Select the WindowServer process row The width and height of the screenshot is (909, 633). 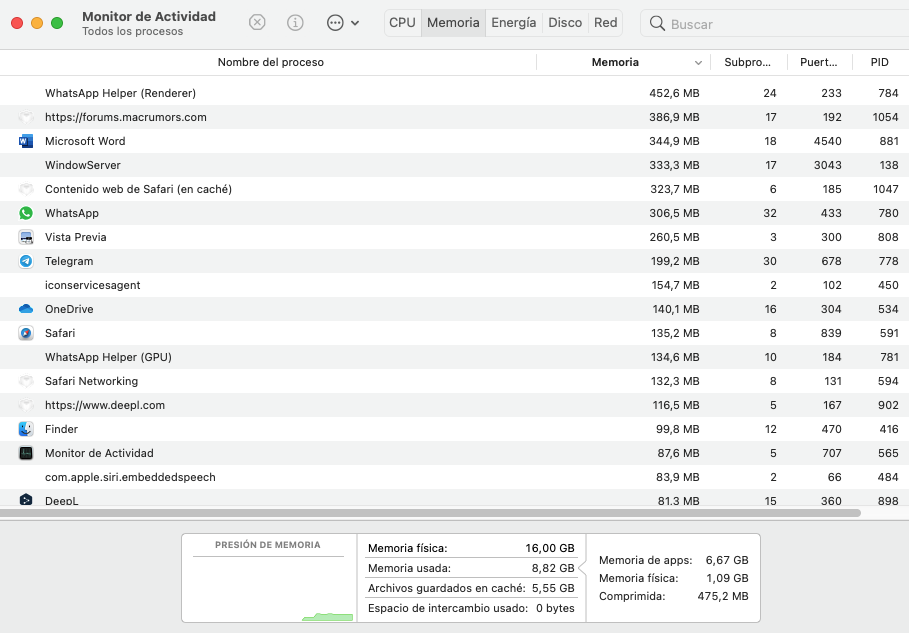click(x=454, y=165)
